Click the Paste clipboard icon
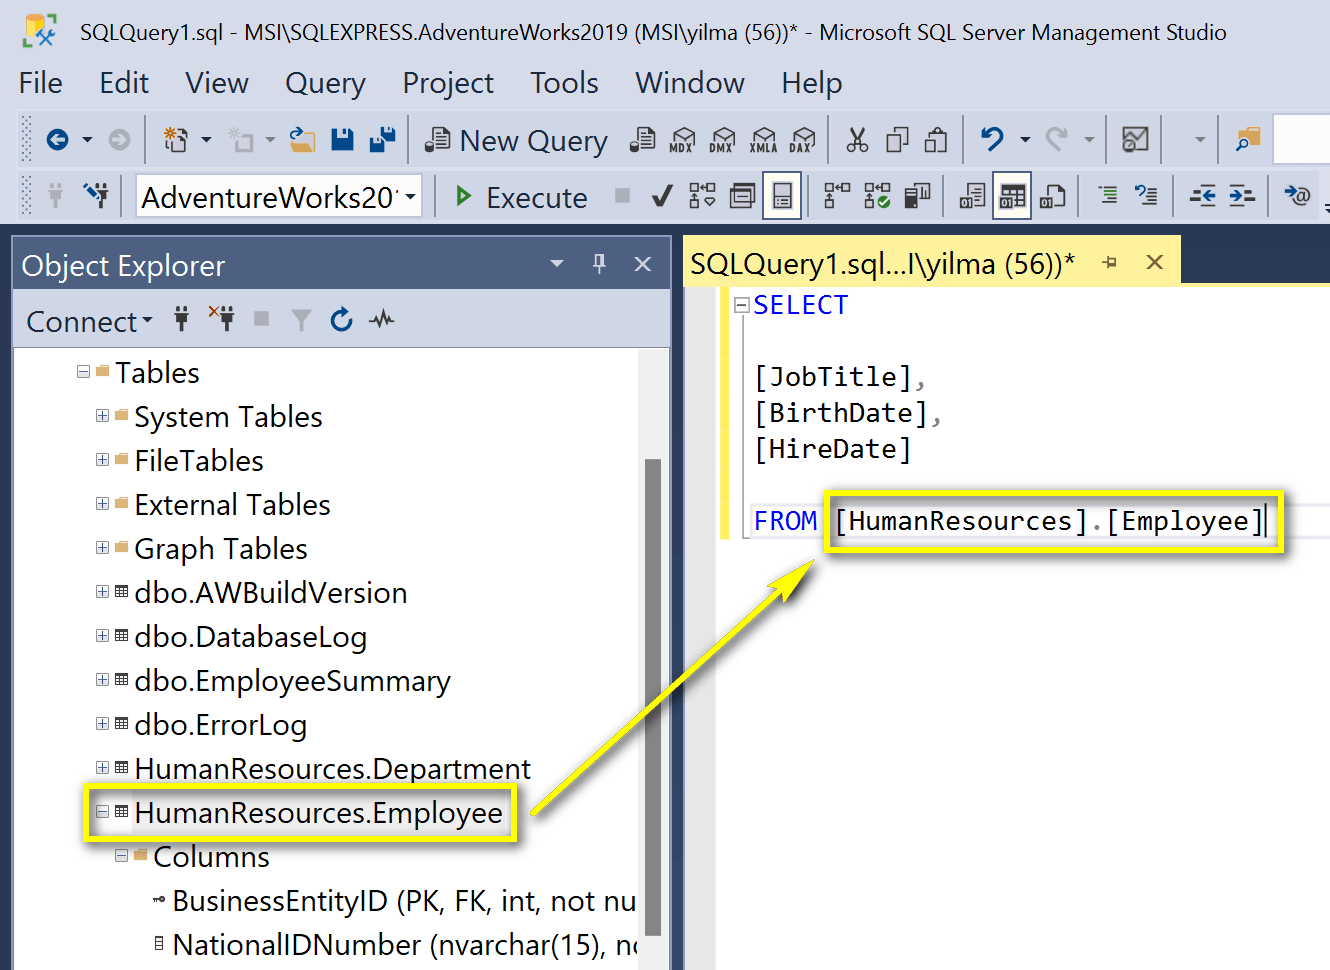1330x970 pixels. pyautogui.click(x=936, y=140)
